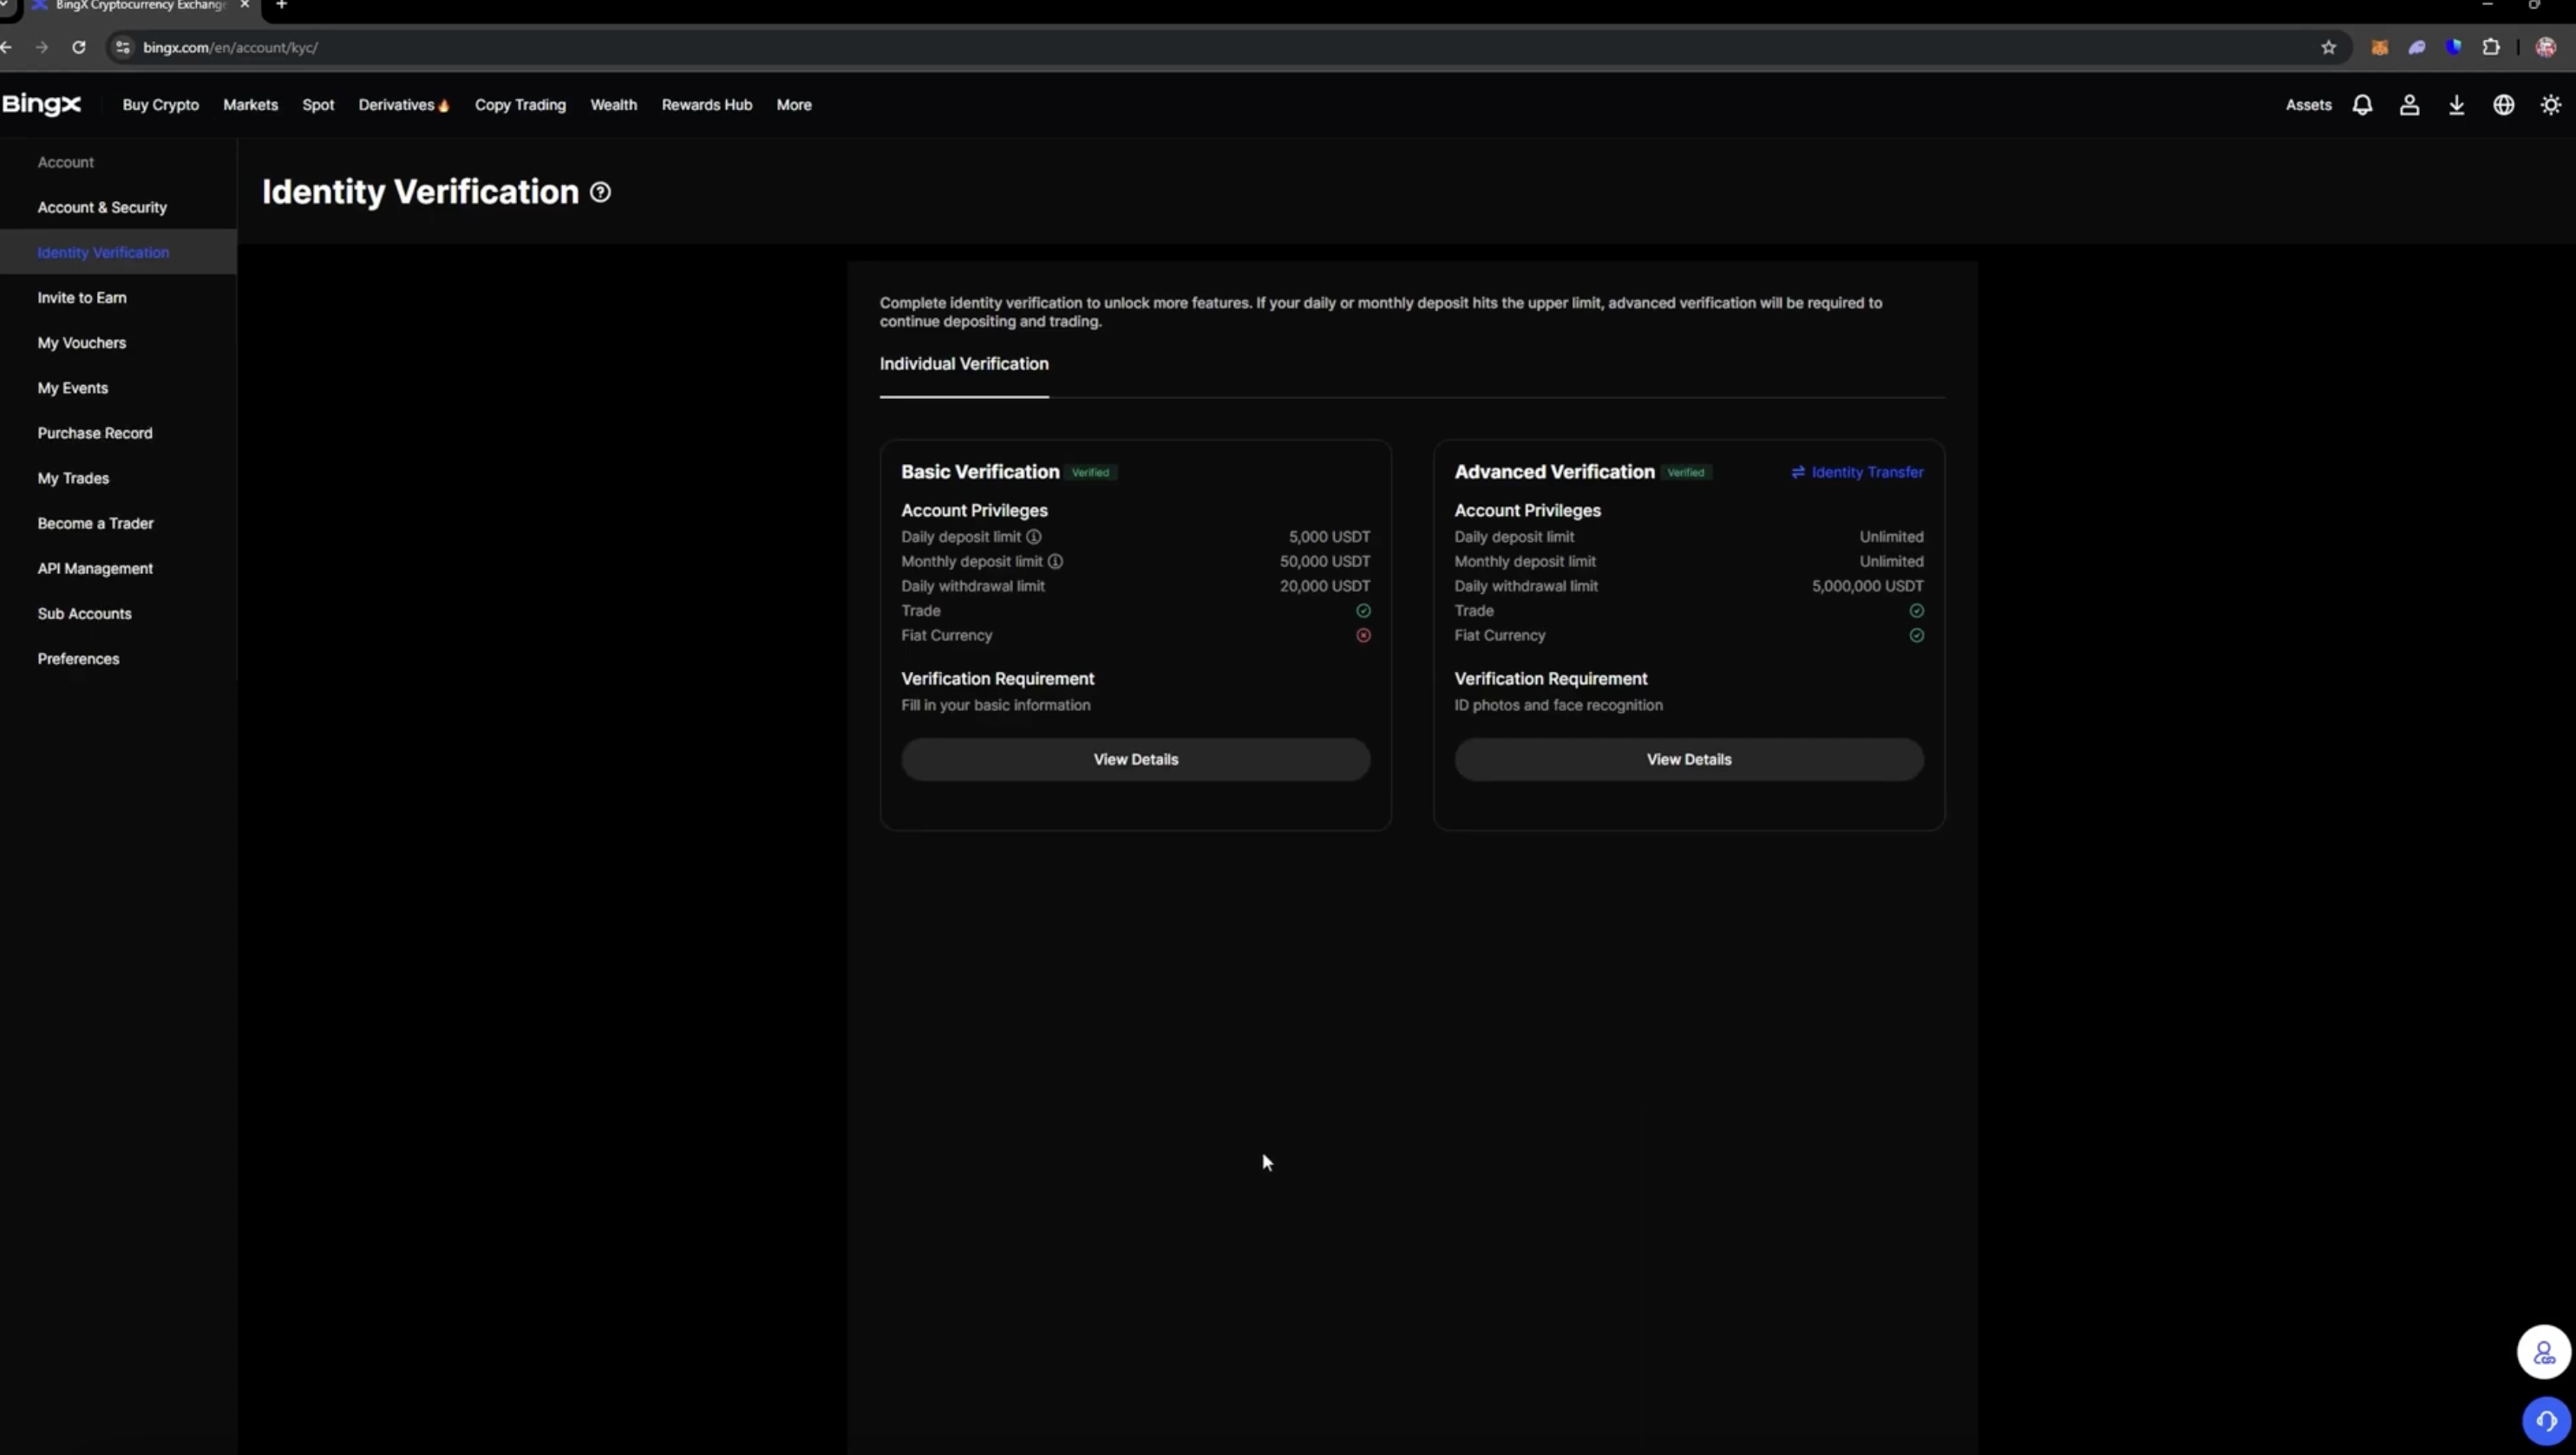View details of Advanced Verification

click(x=1688, y=759)
